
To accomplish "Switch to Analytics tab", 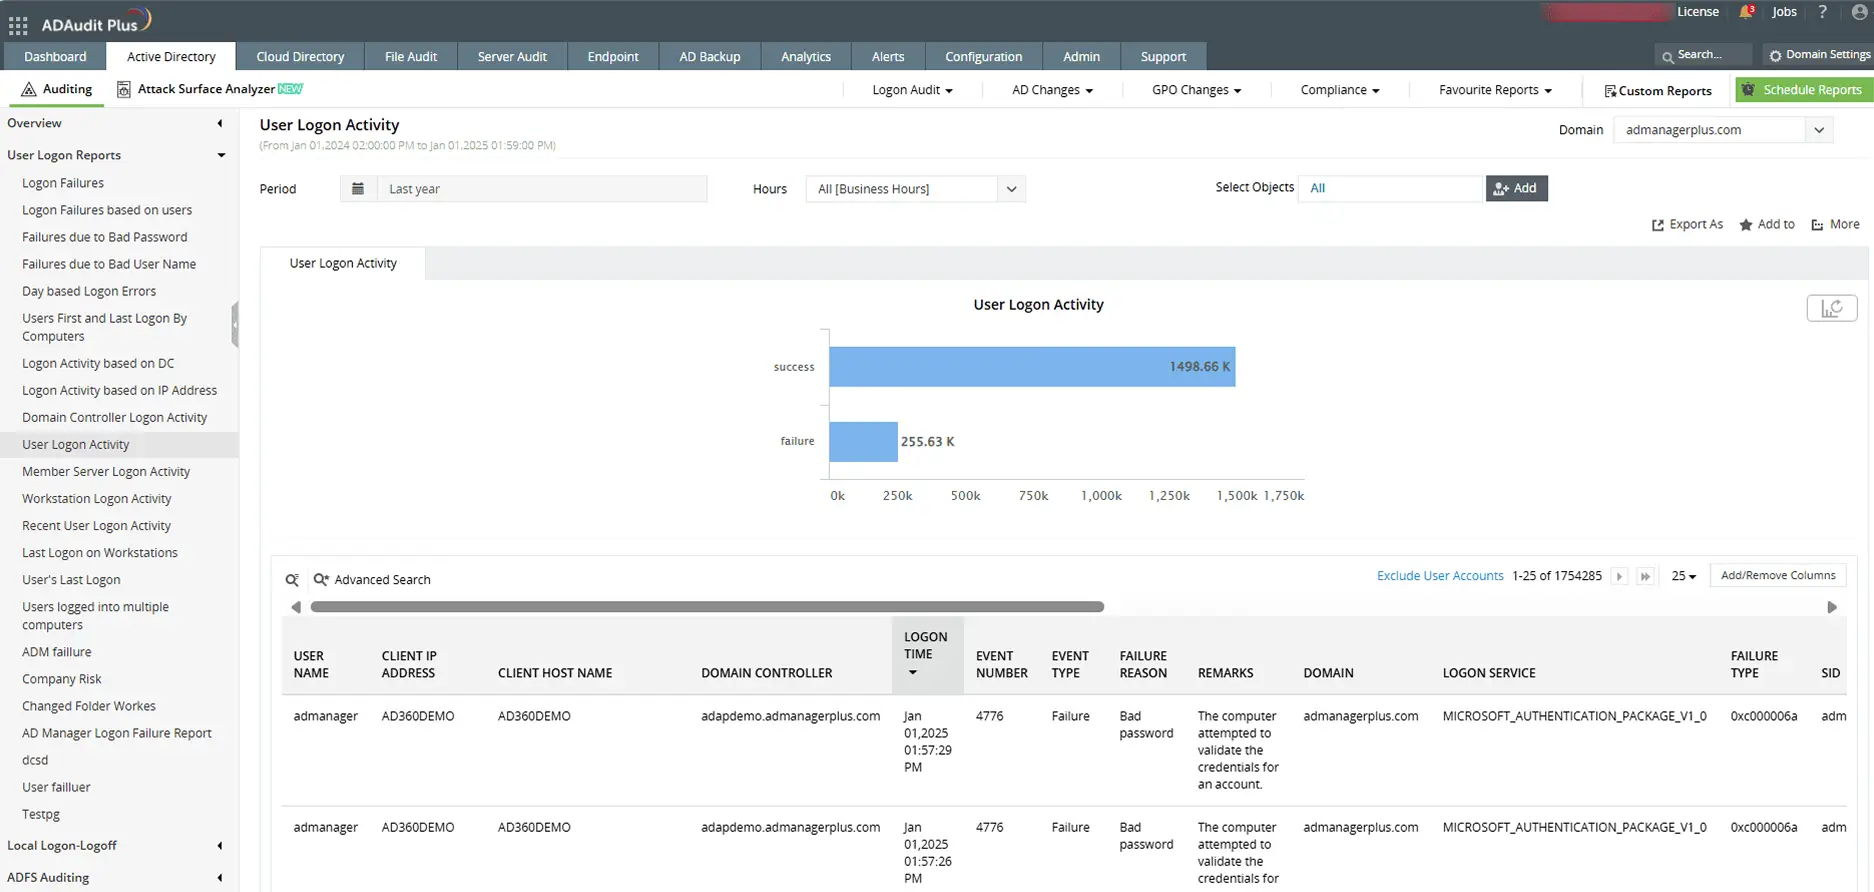I will click(x=806, y=56).
